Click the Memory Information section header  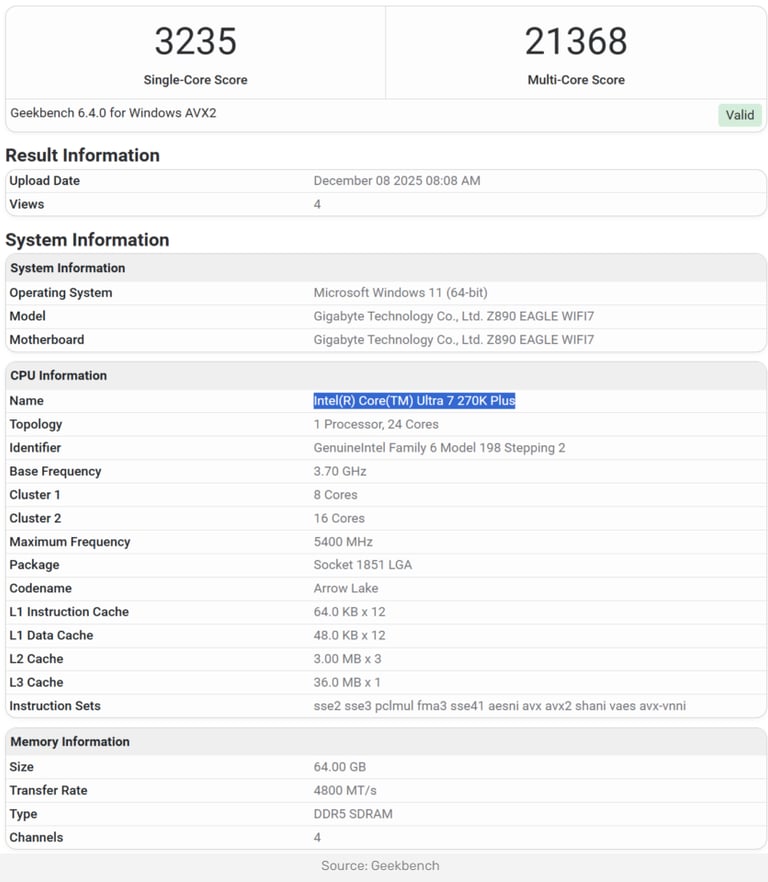69,742
